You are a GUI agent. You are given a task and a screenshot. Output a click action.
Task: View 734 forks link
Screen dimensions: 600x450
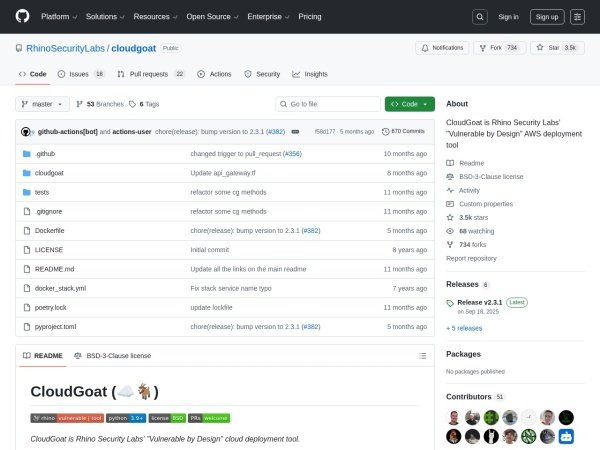466,245
